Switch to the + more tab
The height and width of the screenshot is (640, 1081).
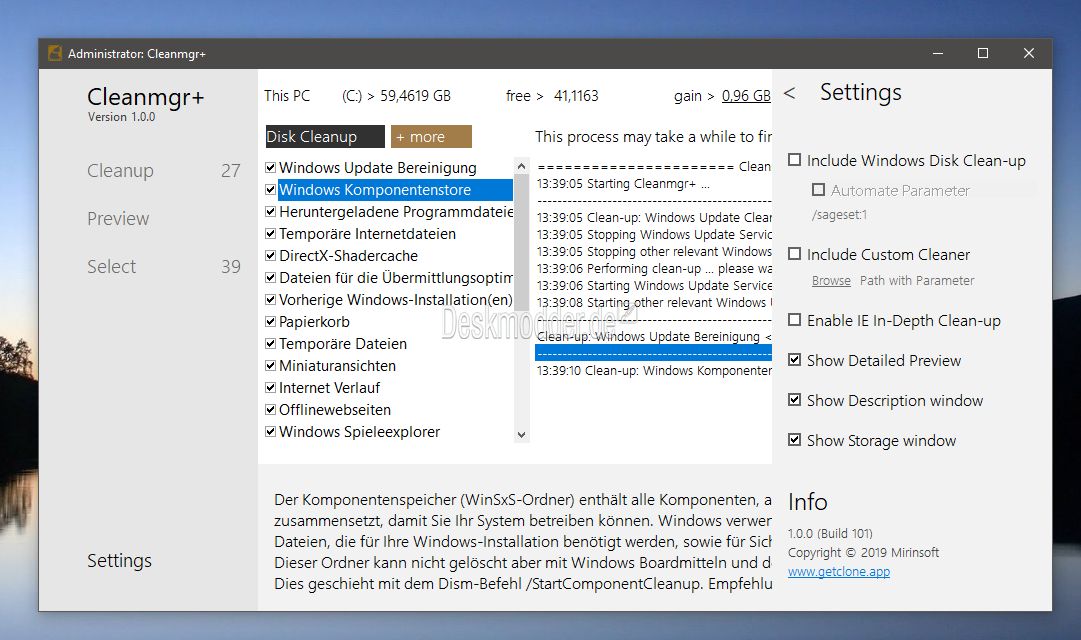[431, 137]
